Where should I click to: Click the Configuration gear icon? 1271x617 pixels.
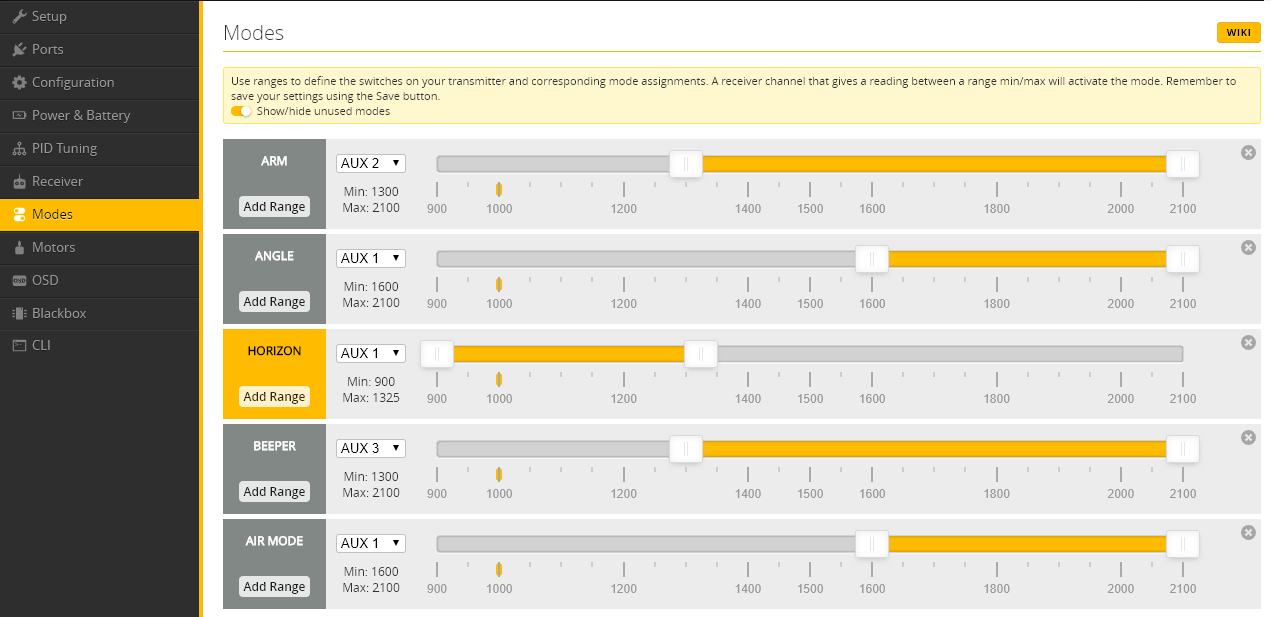click(19, 82)
